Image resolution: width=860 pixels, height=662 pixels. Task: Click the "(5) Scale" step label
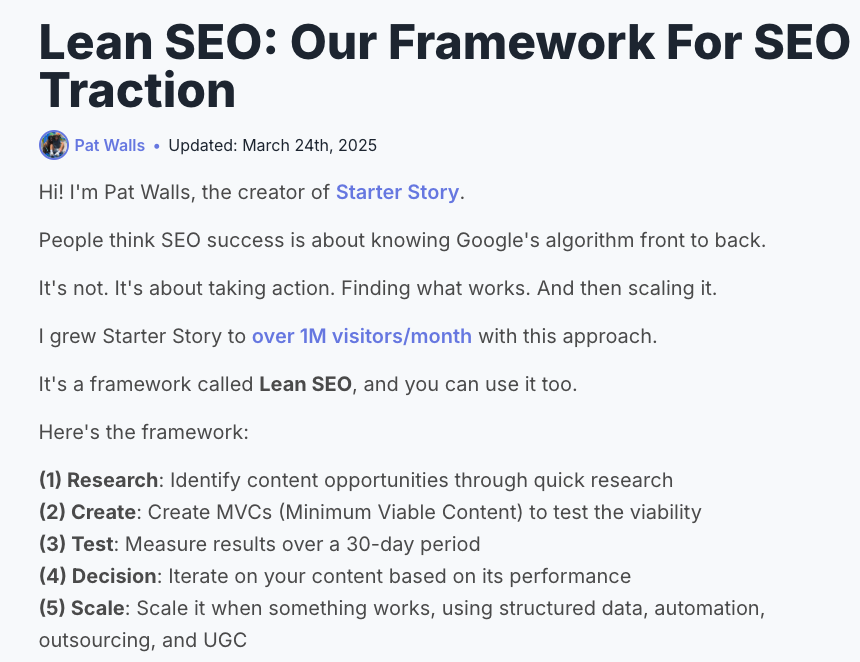pos(82,608)
